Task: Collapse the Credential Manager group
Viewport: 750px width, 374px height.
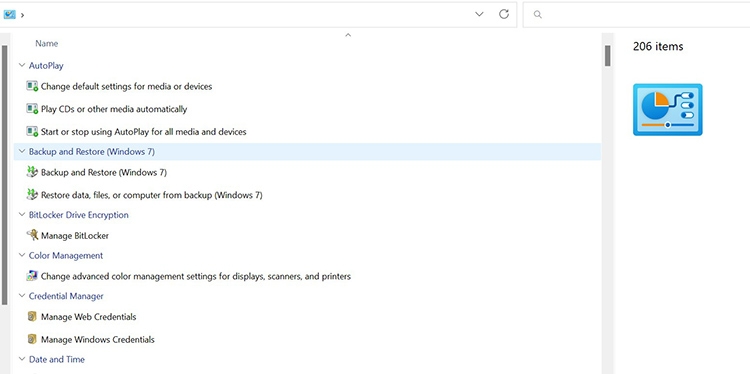Action: click(x=22, y=296)
